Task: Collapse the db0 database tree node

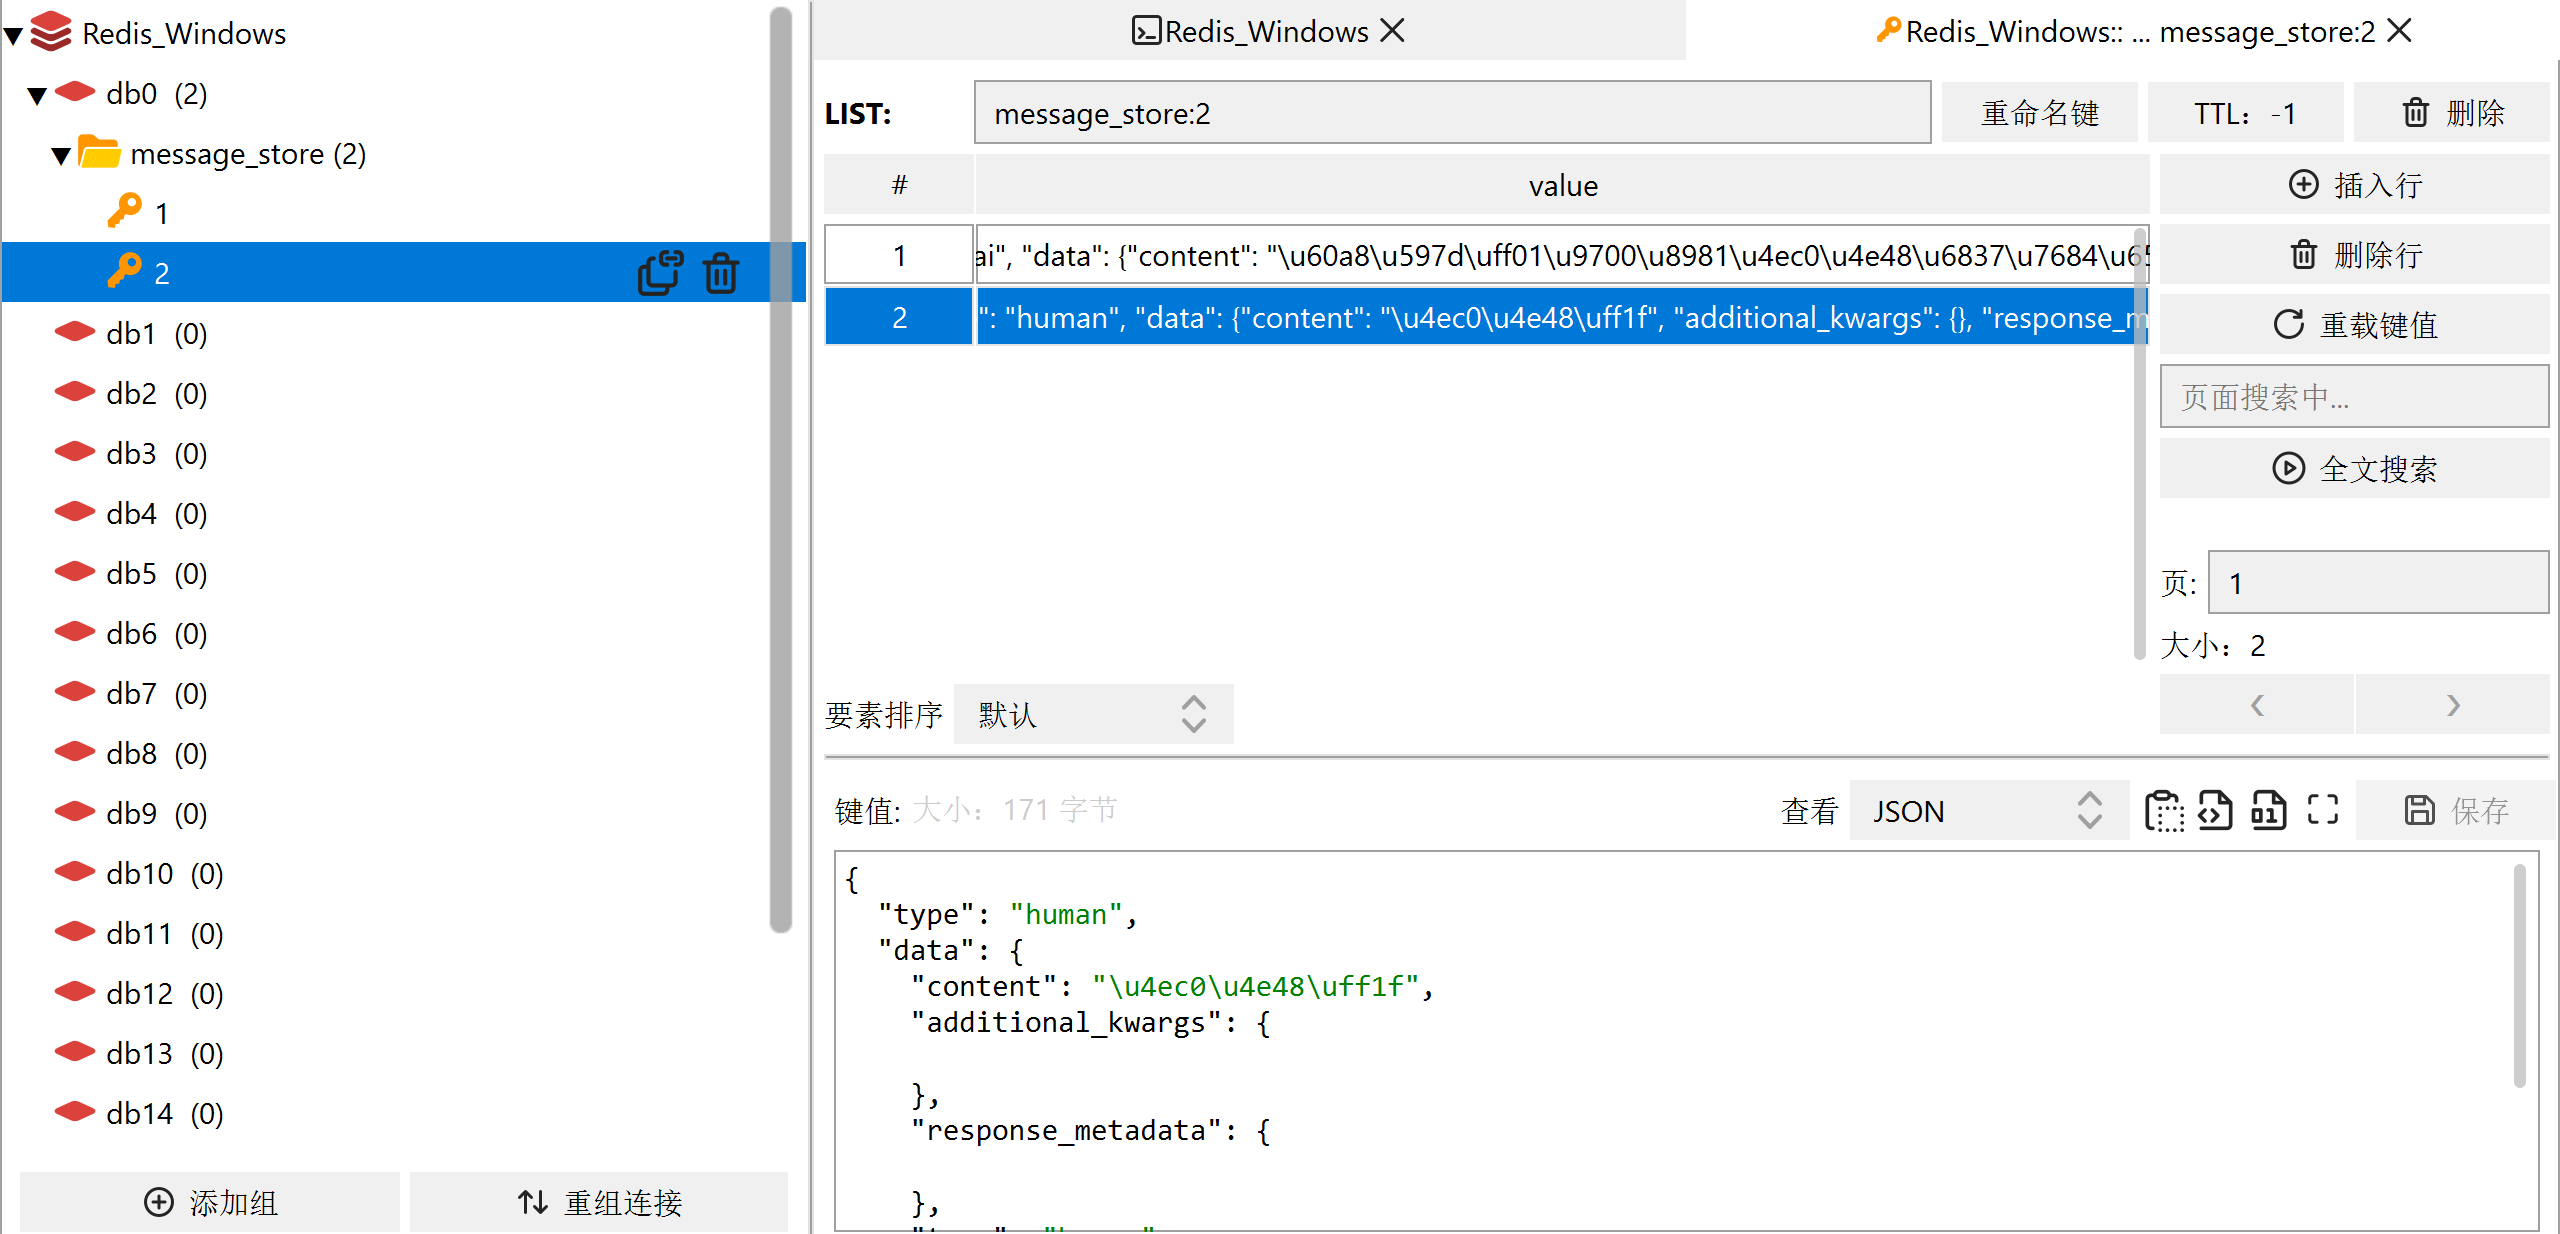Action: pyautogui.click(x=37, y=96)
